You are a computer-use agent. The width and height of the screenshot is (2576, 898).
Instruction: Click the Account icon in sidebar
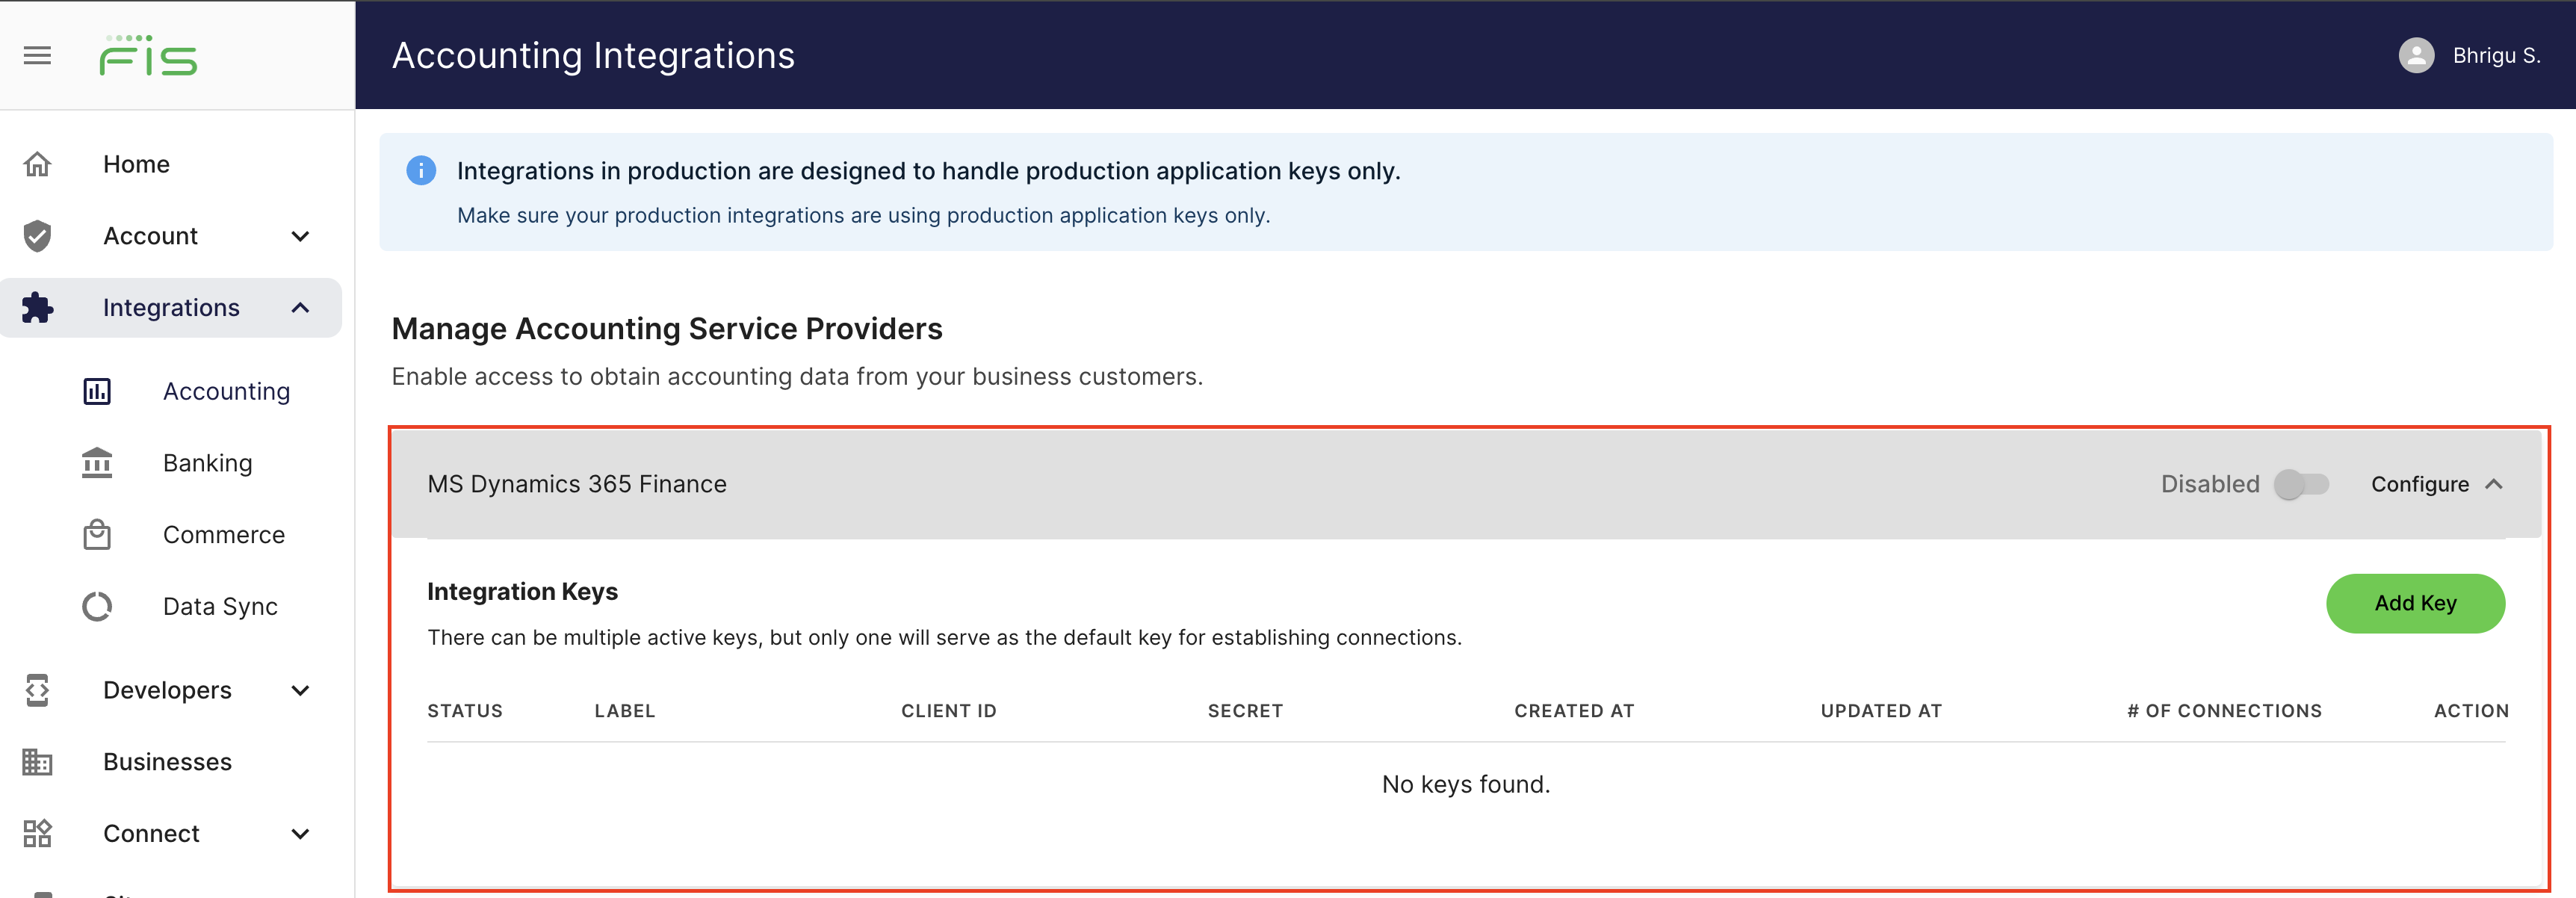pos(40,235)
